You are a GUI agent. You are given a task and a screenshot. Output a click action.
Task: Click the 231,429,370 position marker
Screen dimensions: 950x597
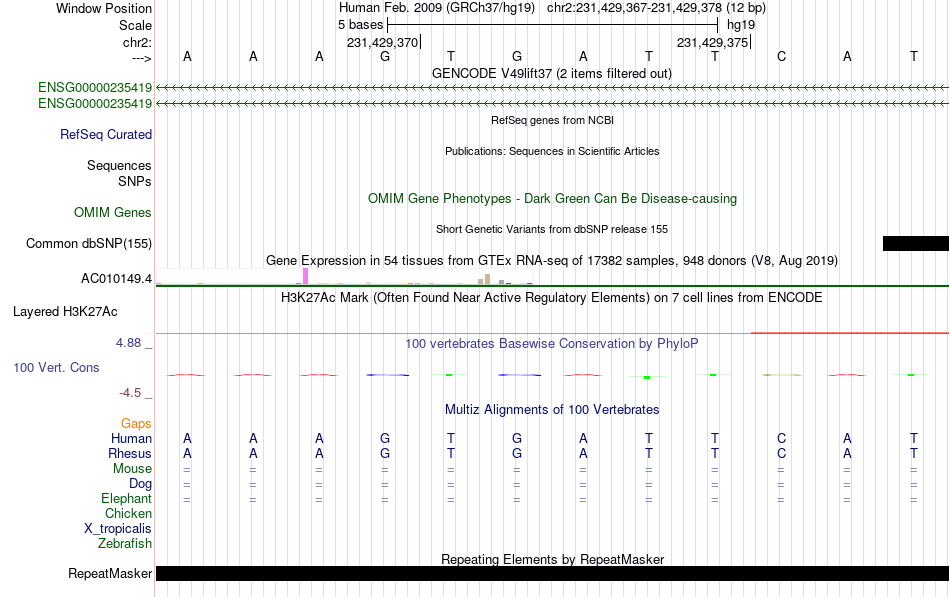click(x=383, y=42)
